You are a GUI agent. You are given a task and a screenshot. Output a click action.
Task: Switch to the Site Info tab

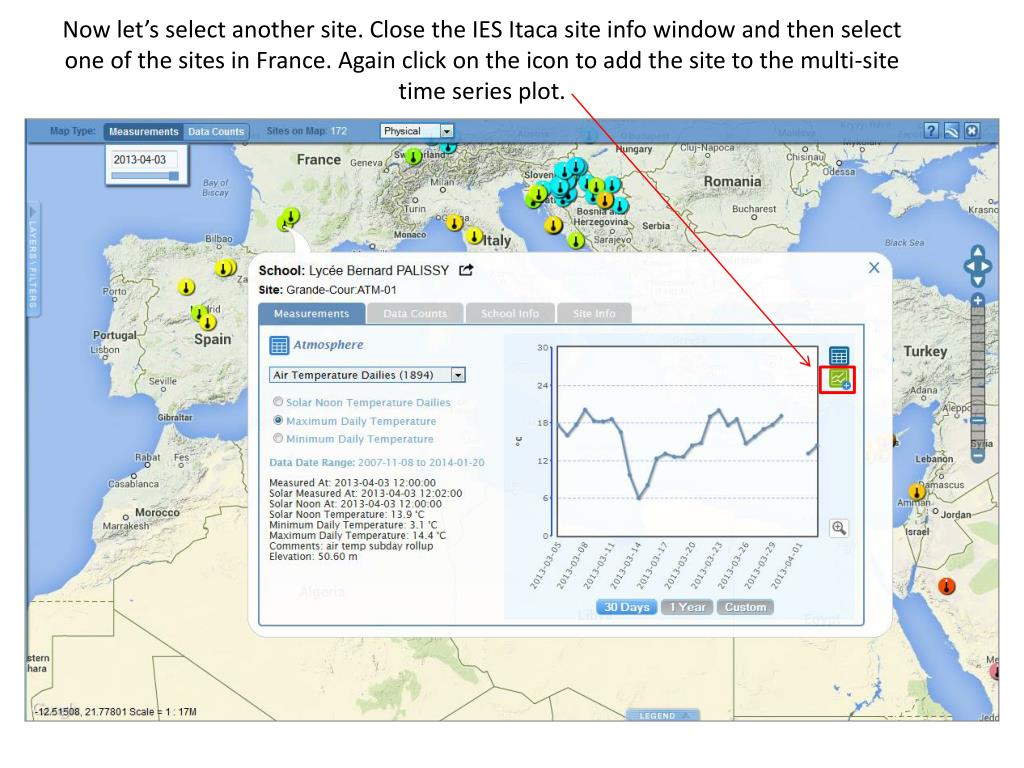pyautogui.click(x=594, y=313)
